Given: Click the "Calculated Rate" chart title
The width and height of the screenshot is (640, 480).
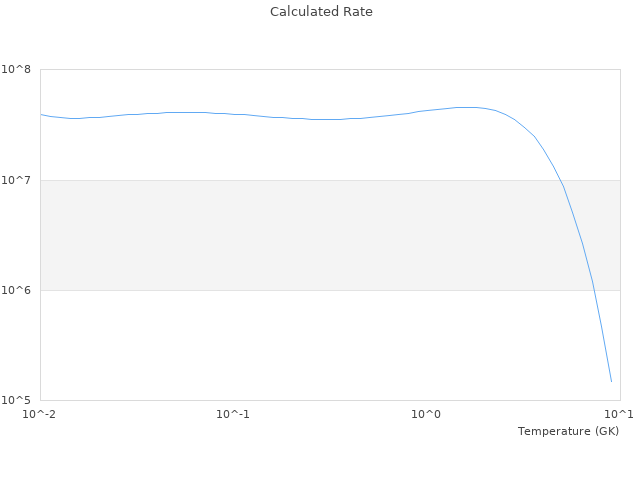Looking at the screenshot, I should coord(321,12).
